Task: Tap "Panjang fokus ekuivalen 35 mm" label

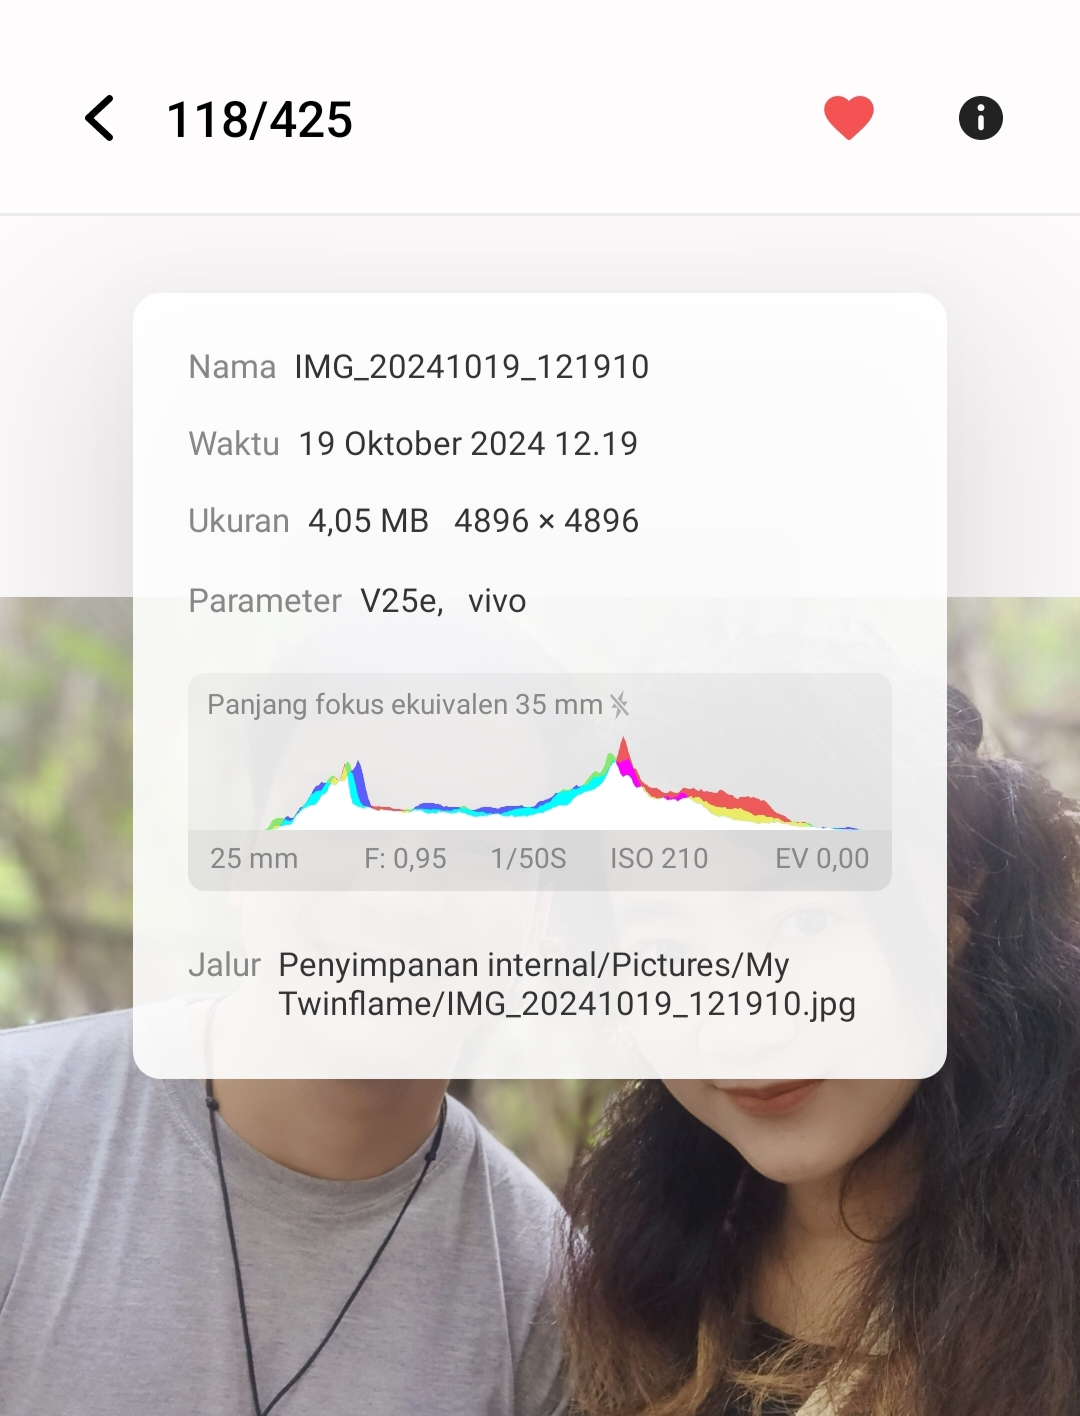Action: point(404,705)
